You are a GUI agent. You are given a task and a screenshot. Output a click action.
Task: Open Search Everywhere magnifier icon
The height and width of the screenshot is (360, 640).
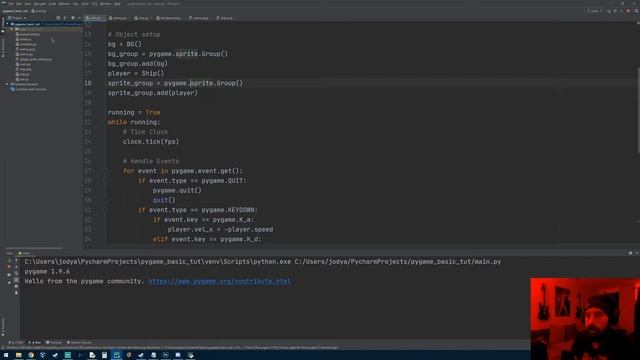636,11
